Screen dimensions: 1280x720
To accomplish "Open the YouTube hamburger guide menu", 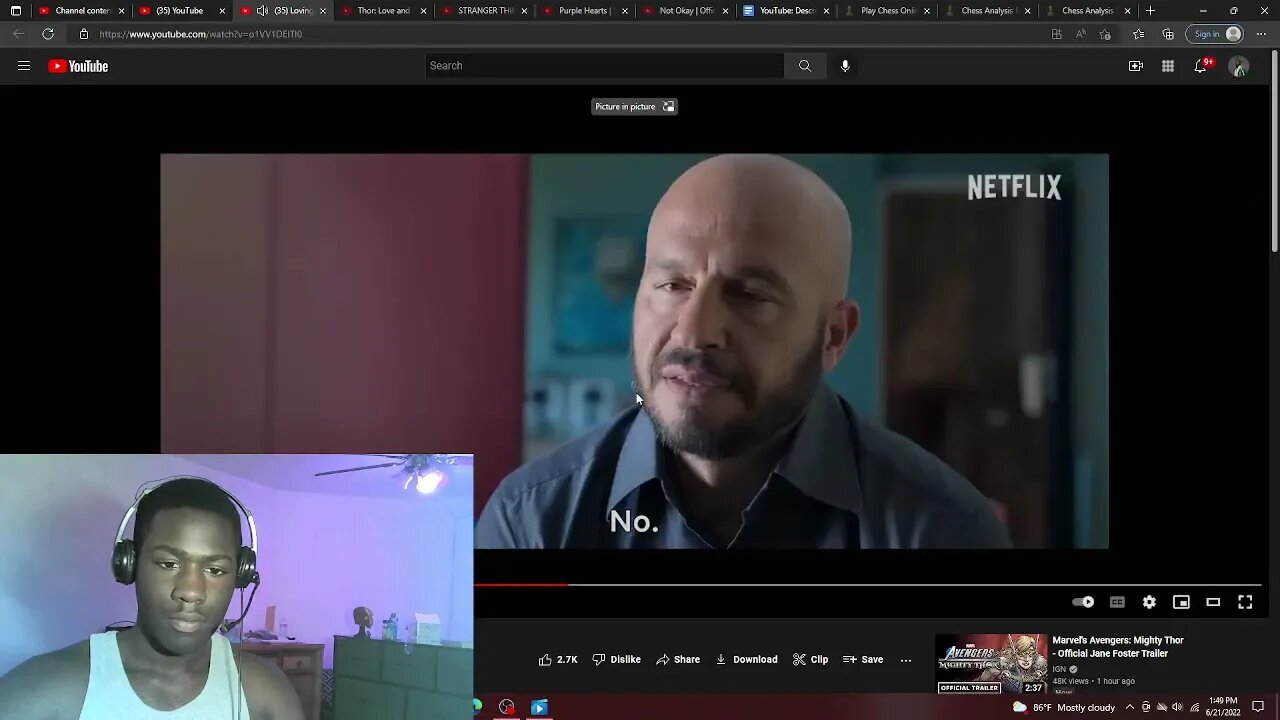I will point(24,66).
